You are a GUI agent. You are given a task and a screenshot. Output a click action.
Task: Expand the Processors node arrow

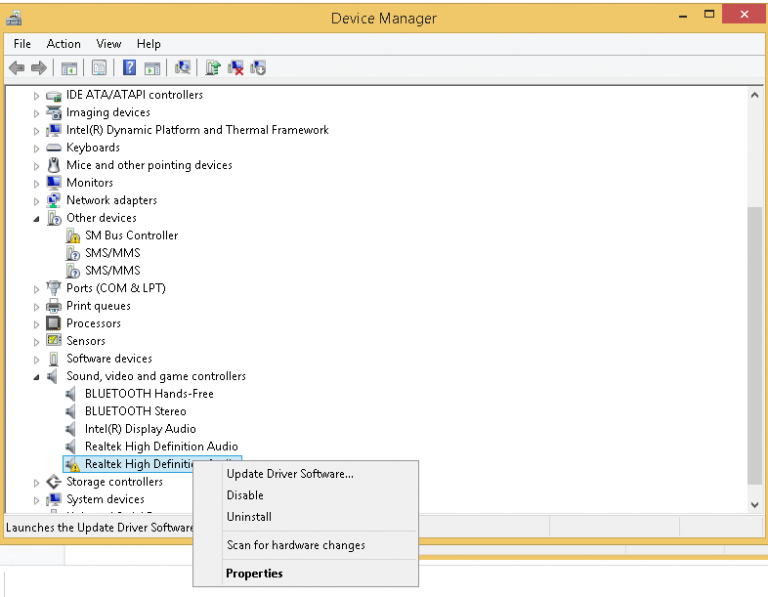(x=36, y=324)
